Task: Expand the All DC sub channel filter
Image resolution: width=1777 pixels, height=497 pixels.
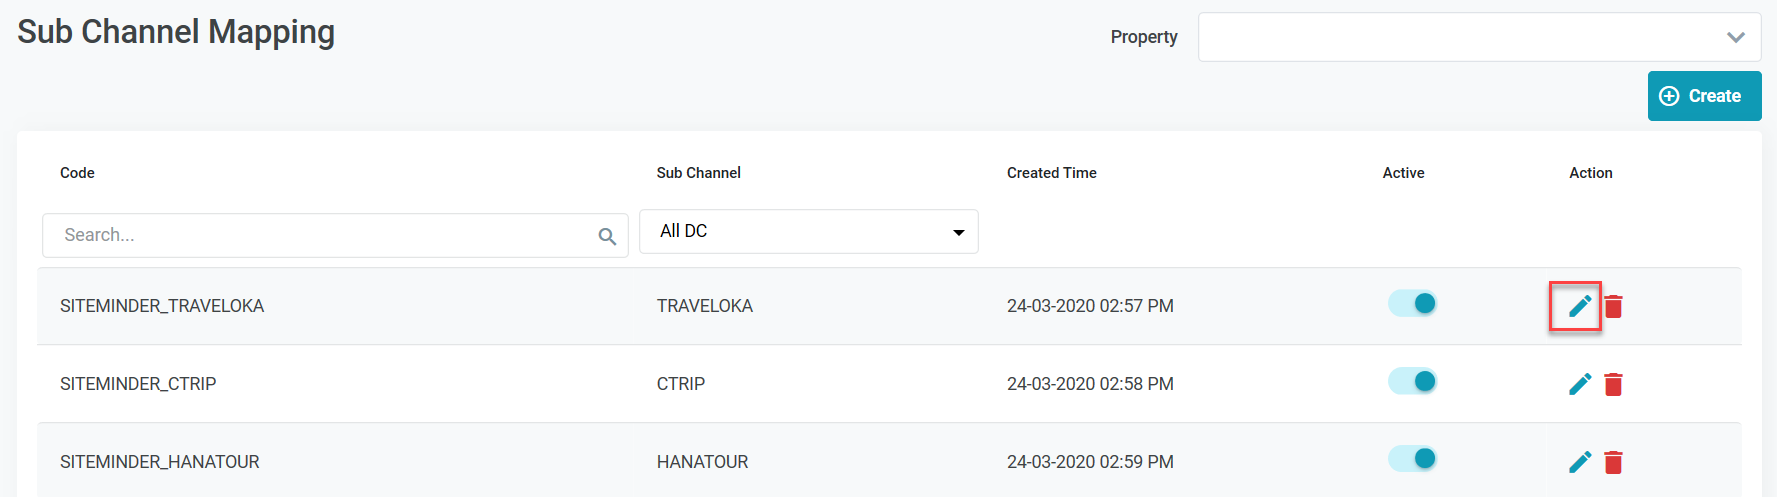Action: point(808,231)
